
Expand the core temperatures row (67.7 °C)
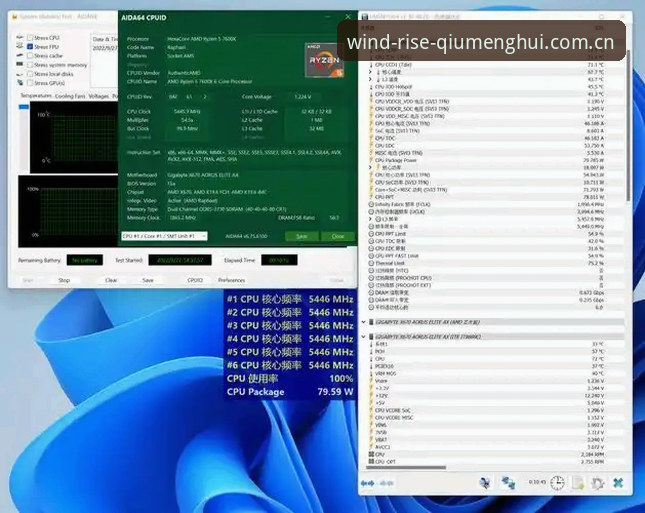[371, 72]
